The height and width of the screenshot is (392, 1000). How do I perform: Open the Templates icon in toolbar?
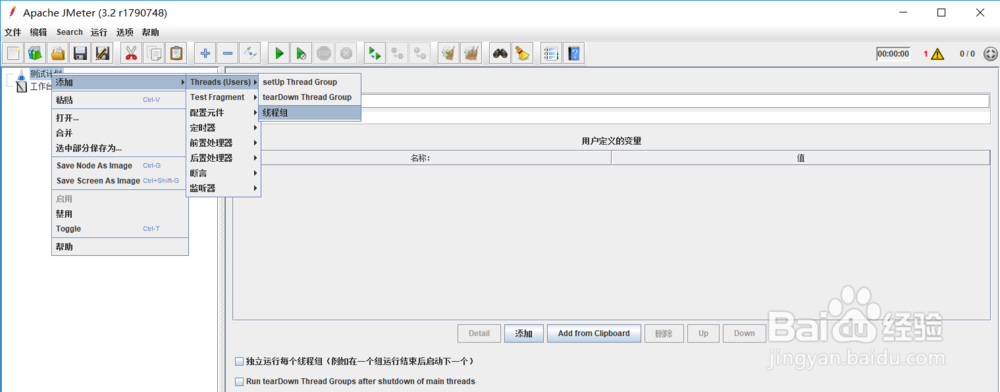(35, 54)
